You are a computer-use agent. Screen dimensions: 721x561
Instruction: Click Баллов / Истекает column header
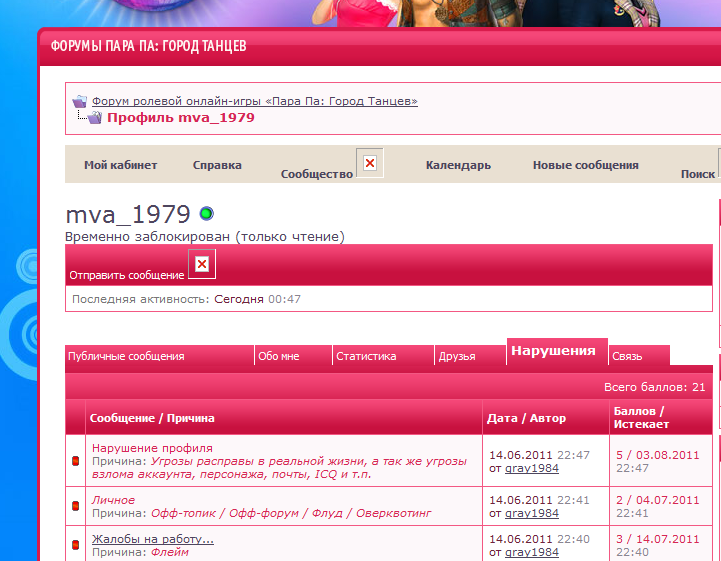[641, 418]
